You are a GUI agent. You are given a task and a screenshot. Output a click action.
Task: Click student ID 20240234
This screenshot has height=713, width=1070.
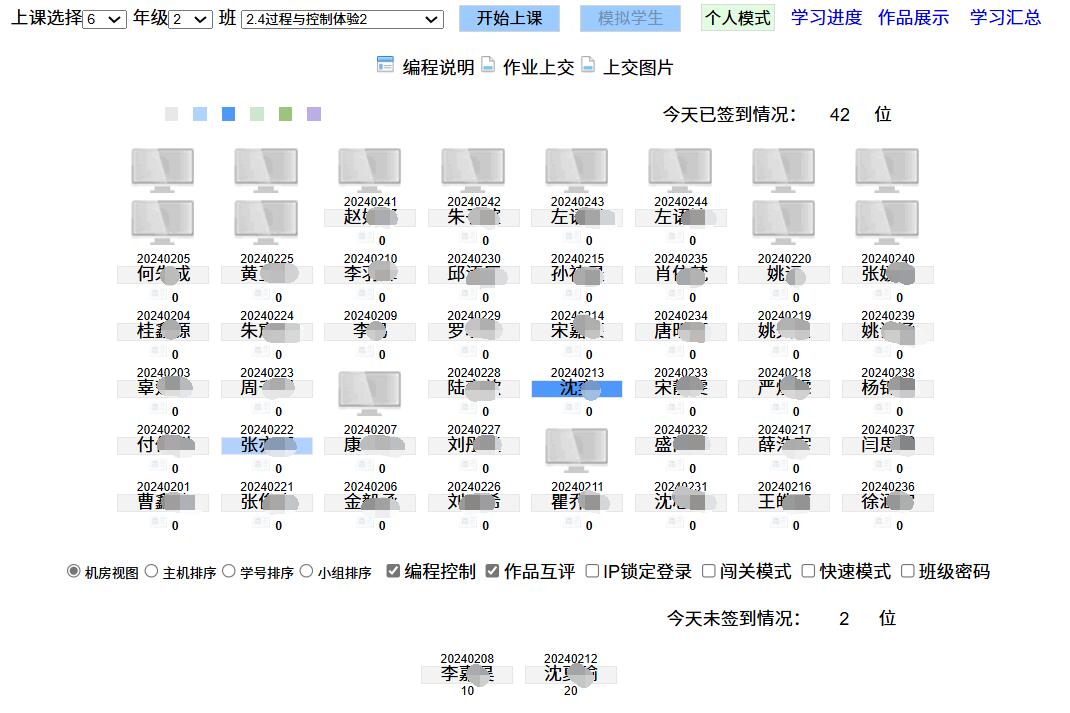click(x=681, y=316)
